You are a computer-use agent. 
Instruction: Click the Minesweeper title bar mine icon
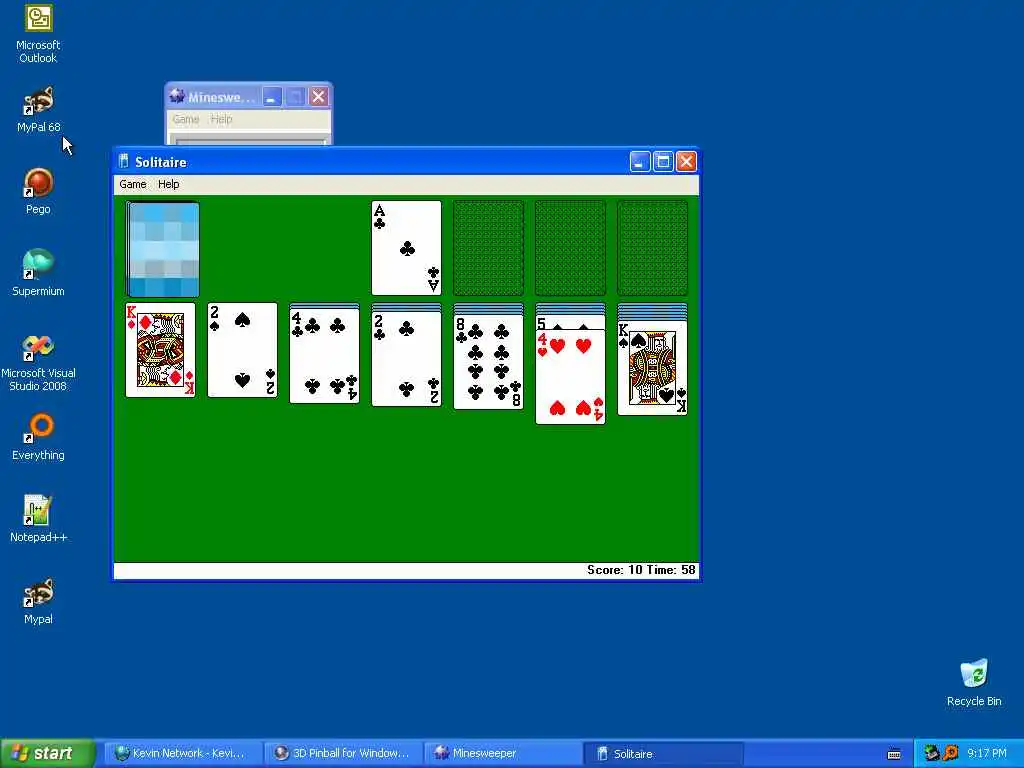point(177,97)
